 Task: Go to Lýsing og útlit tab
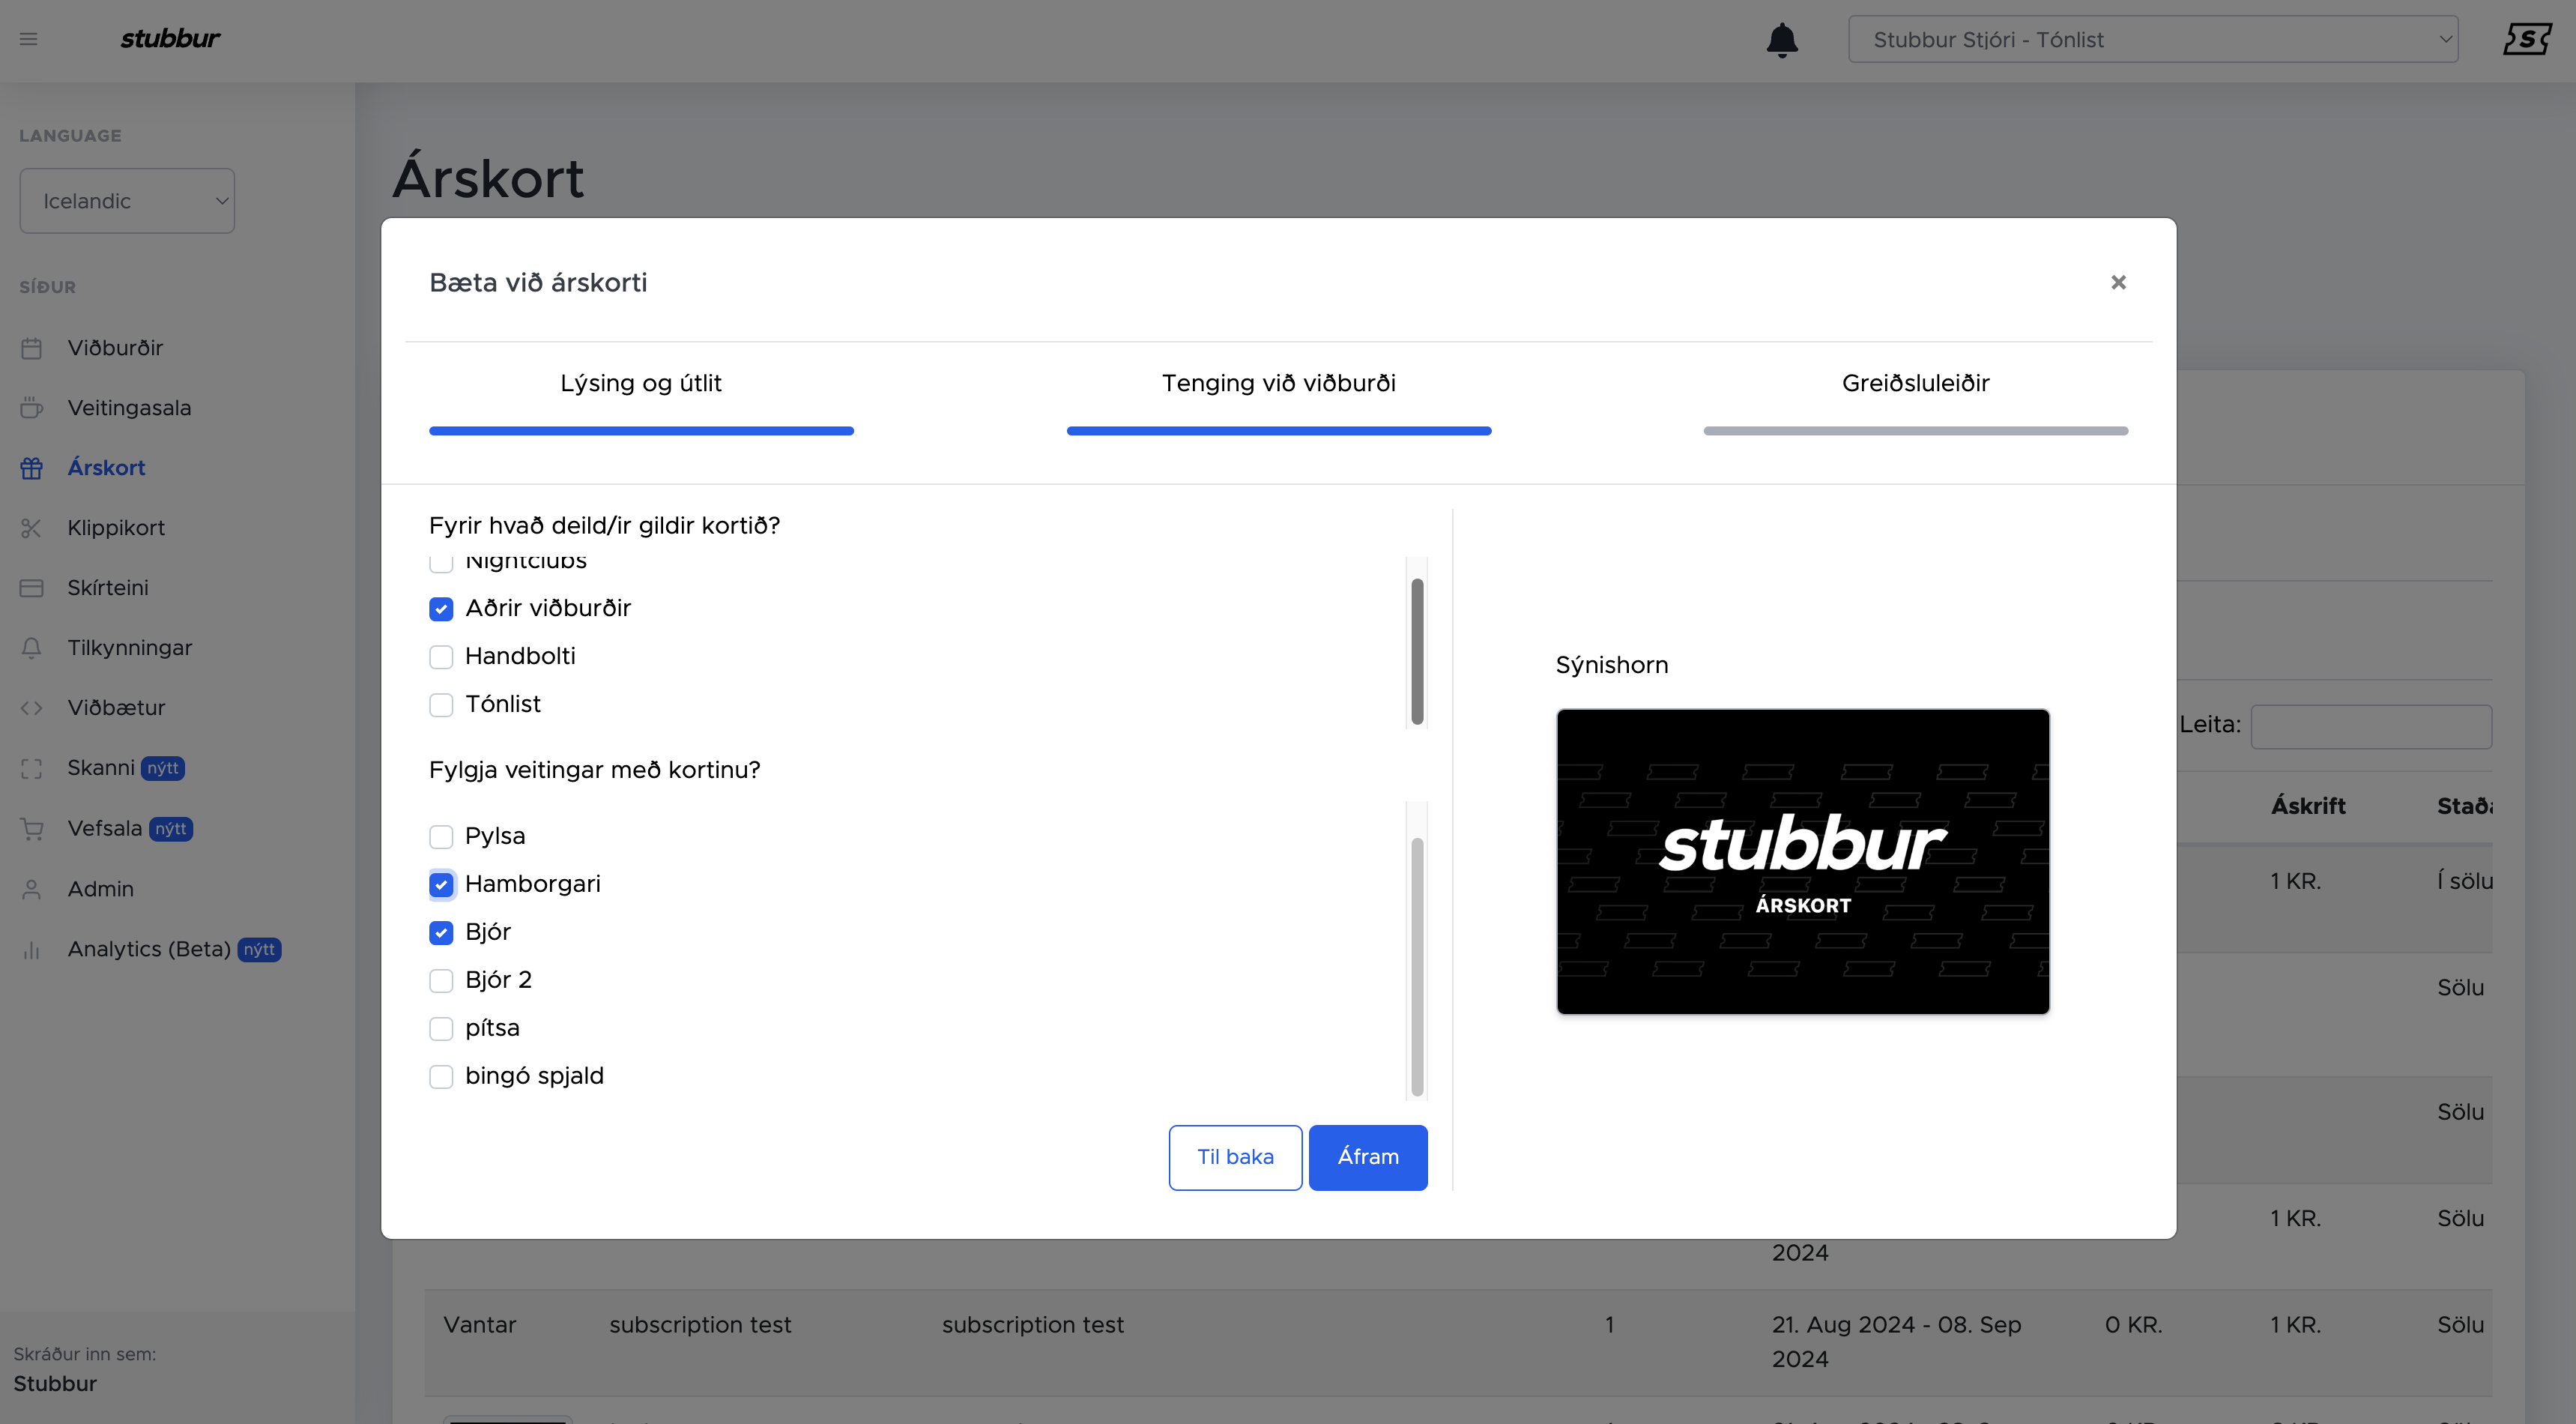[x=641, y=384]
